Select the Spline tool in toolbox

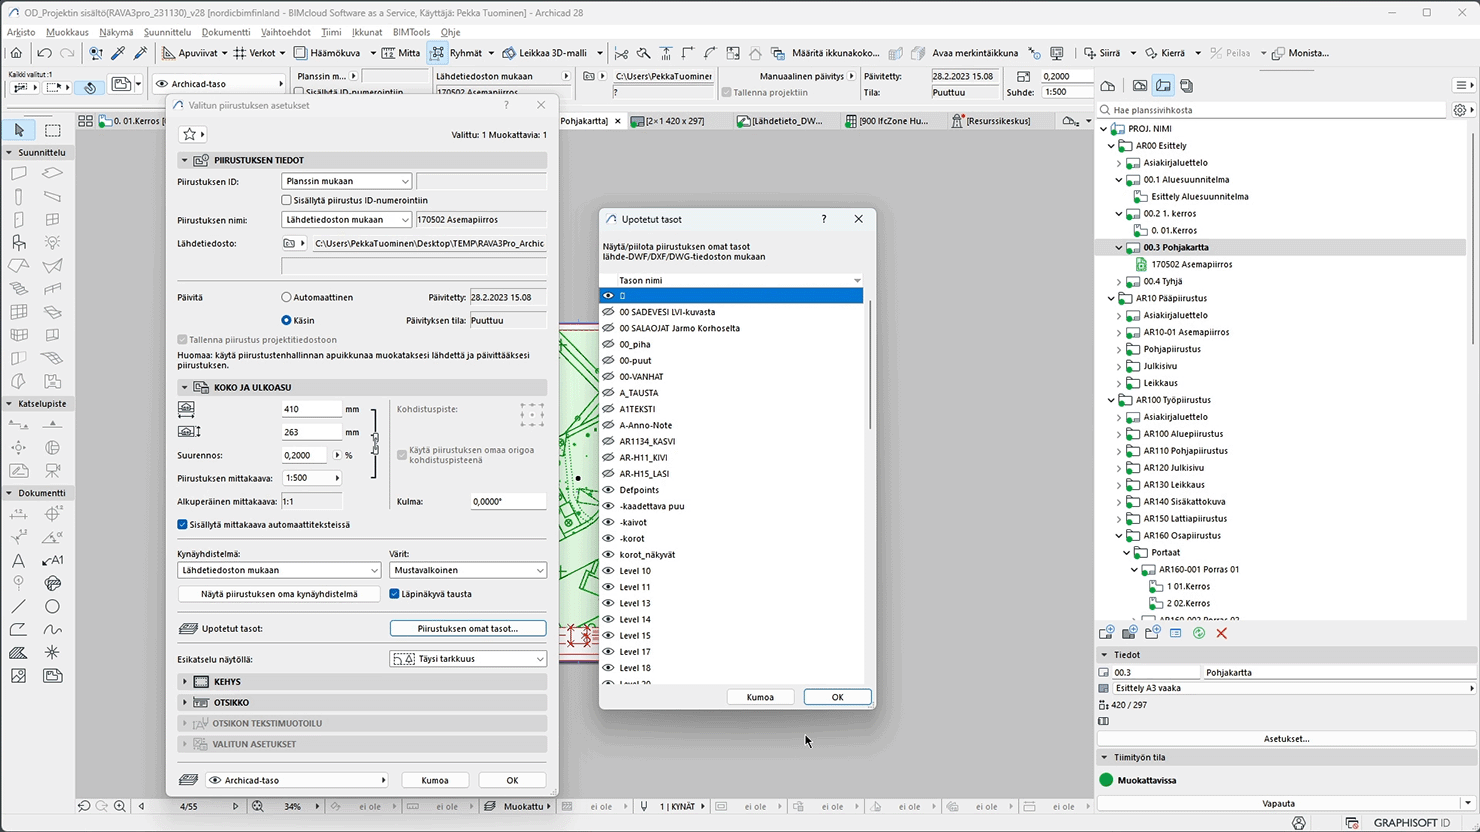[53, 629]
